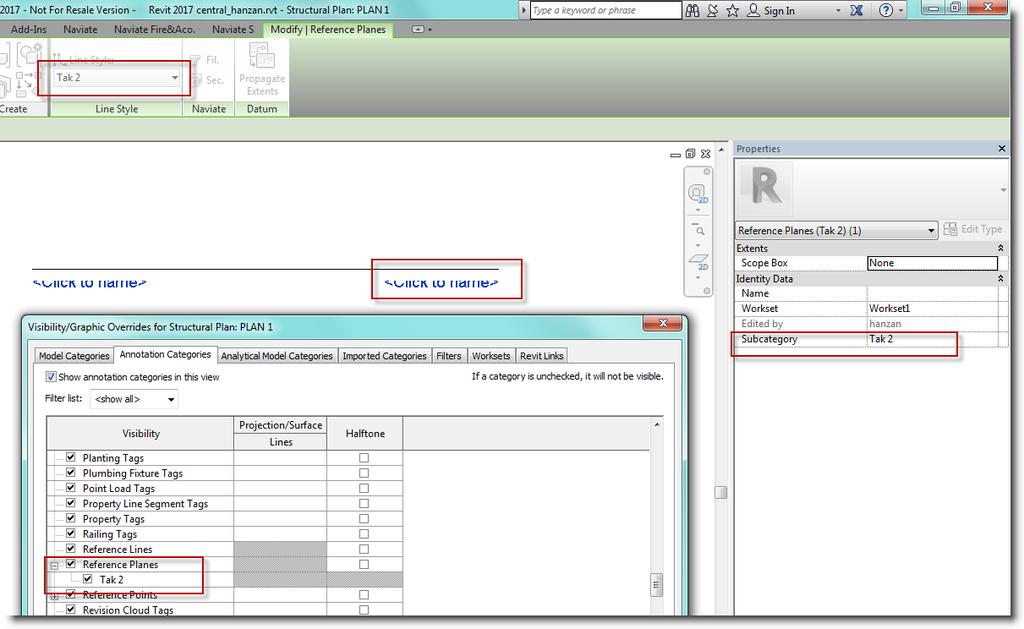Click the binoculars search icon
Screen dimensions: 1024x629
(x=692, y=10)
